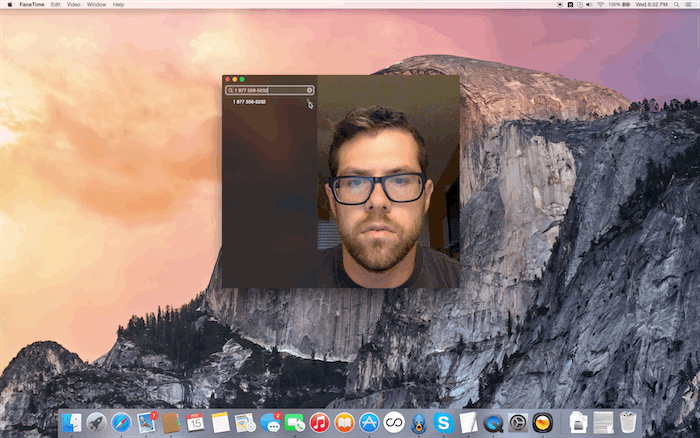
Task: Open the Help menu
Action: pyautogui.click(x=119, y=4)
